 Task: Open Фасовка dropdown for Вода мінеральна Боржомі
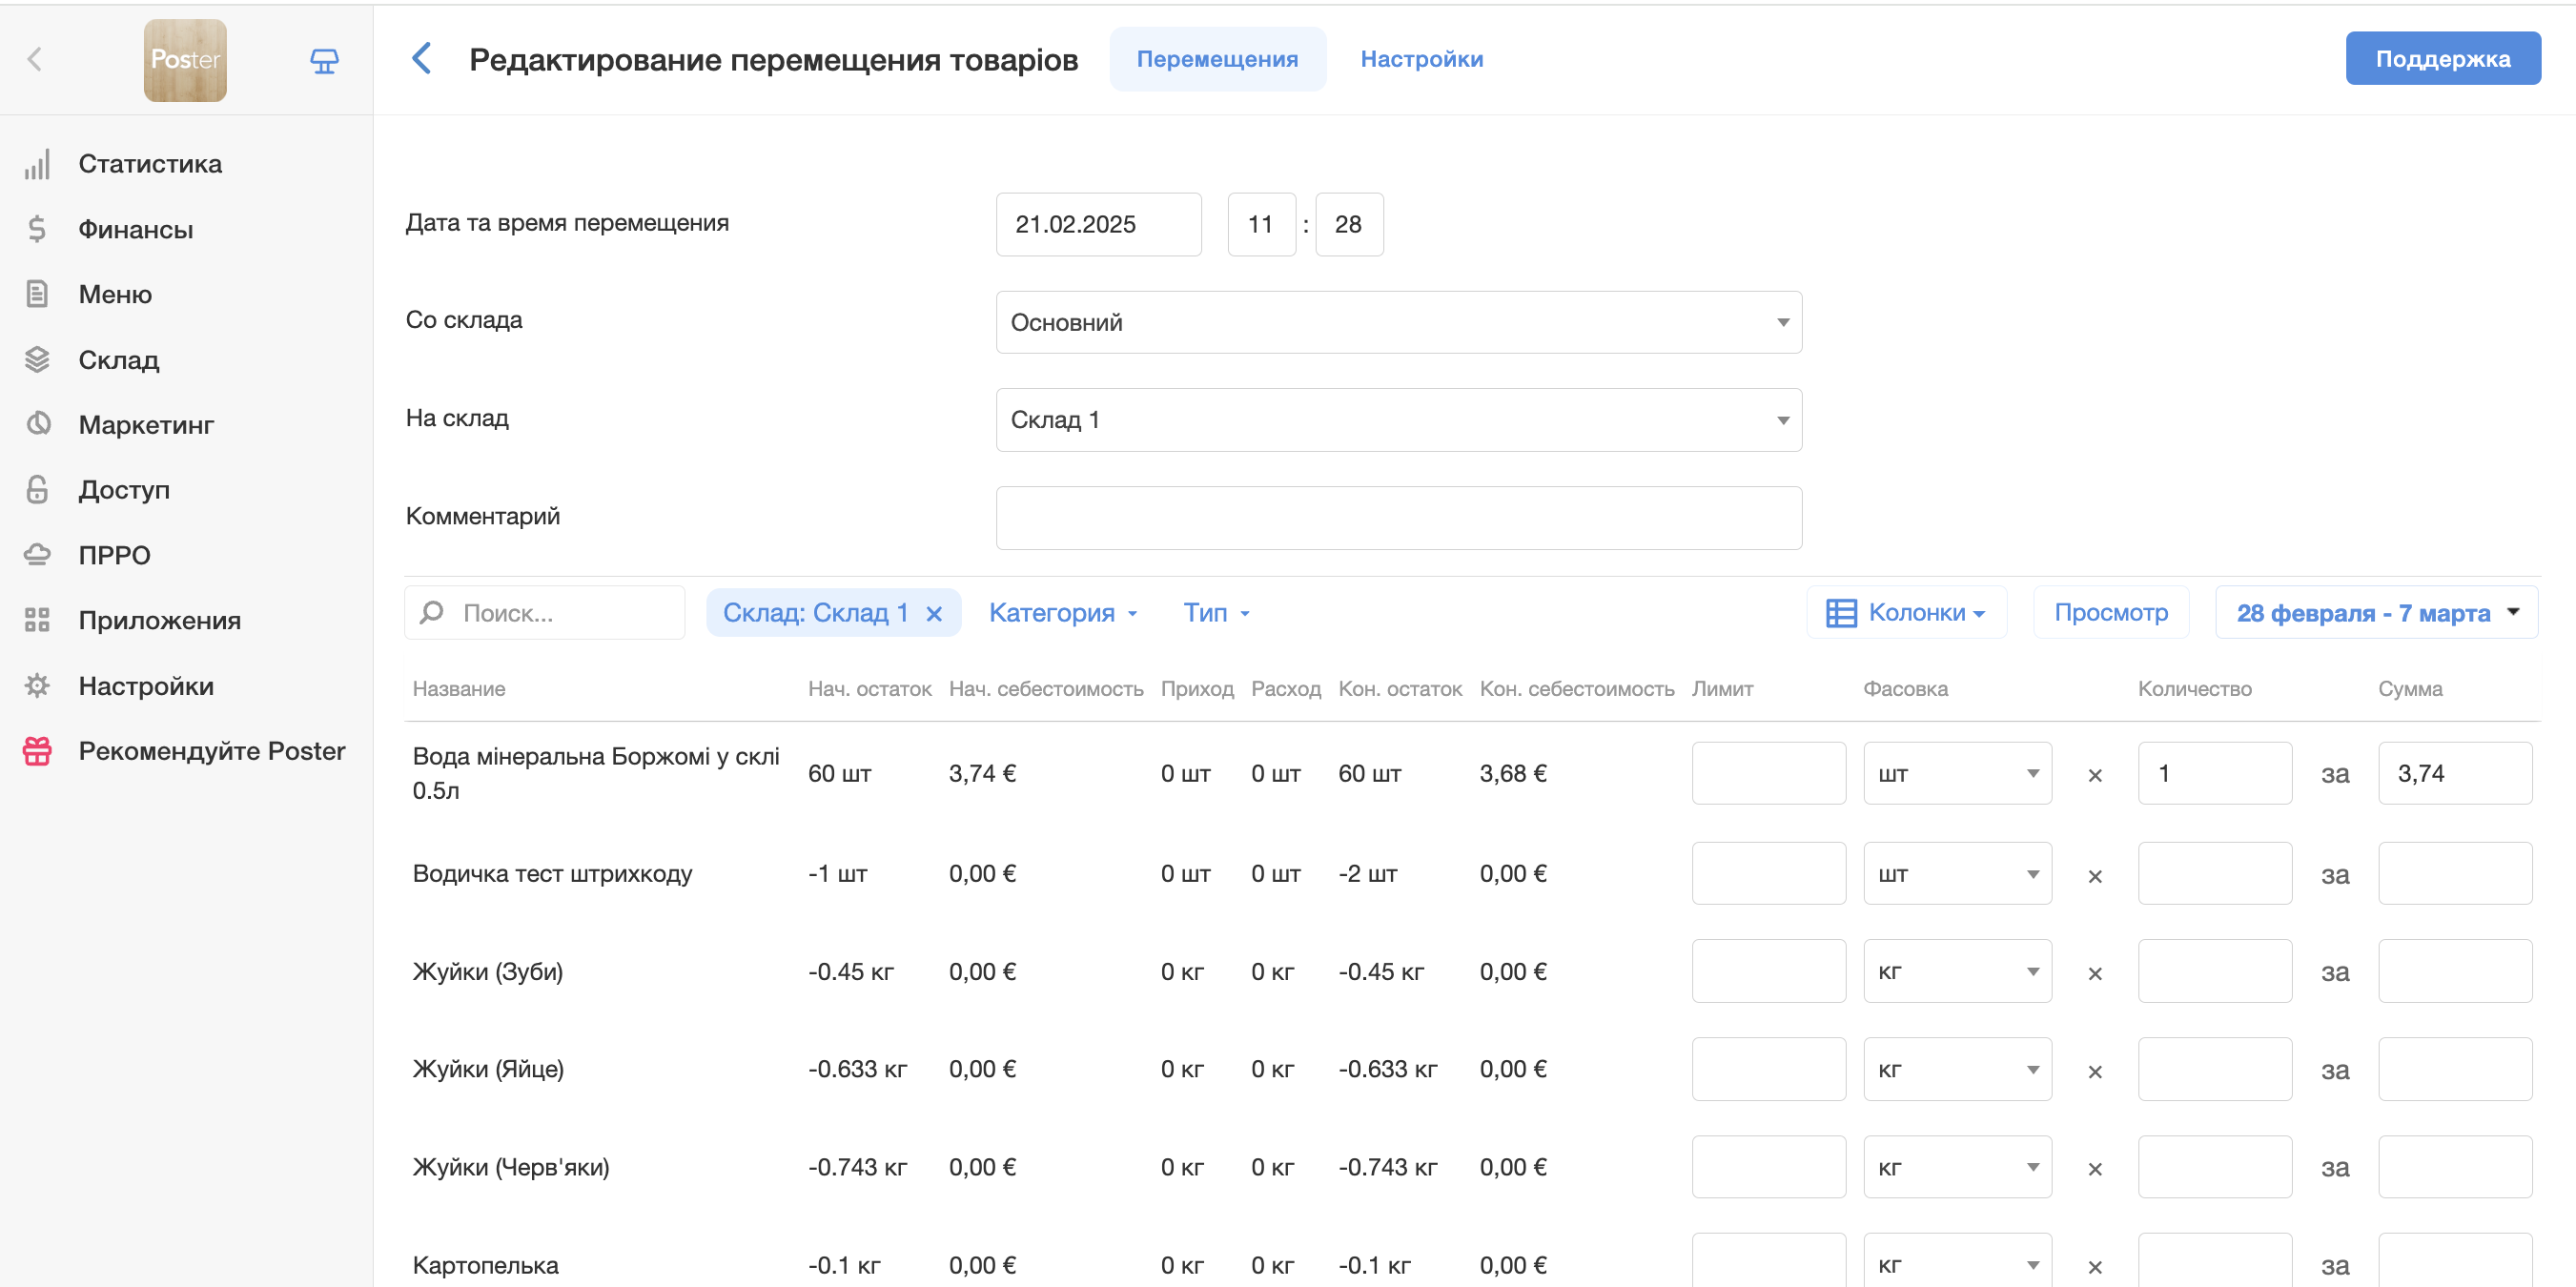click(x=1957, y=773)
